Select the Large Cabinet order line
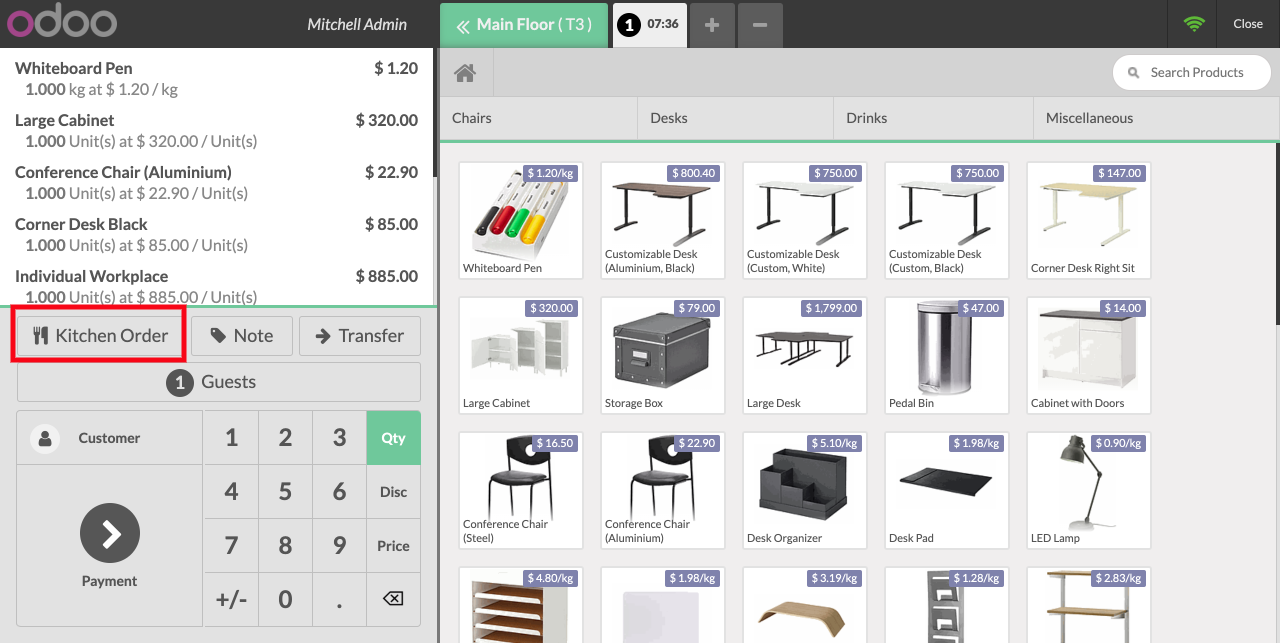Viewport: 1280px width, 643px height. pyautogui.click(x=216, y=130)
